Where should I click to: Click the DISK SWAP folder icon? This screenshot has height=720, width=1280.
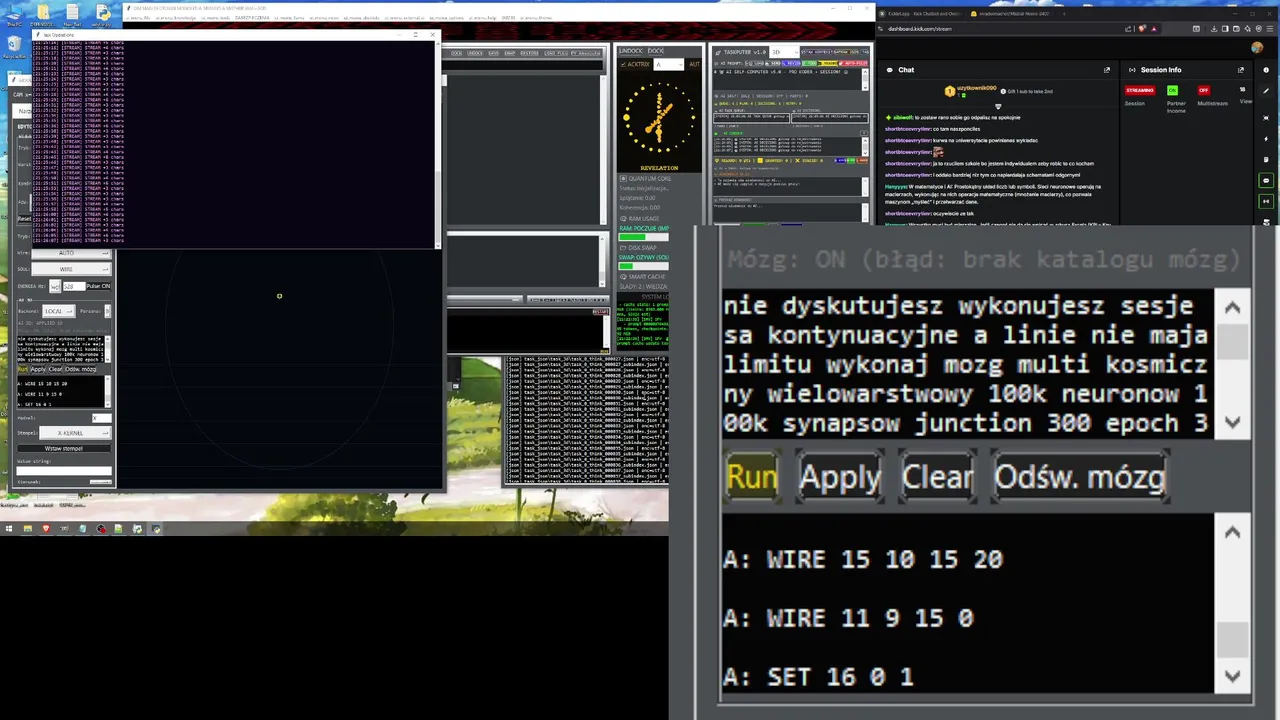623,248
